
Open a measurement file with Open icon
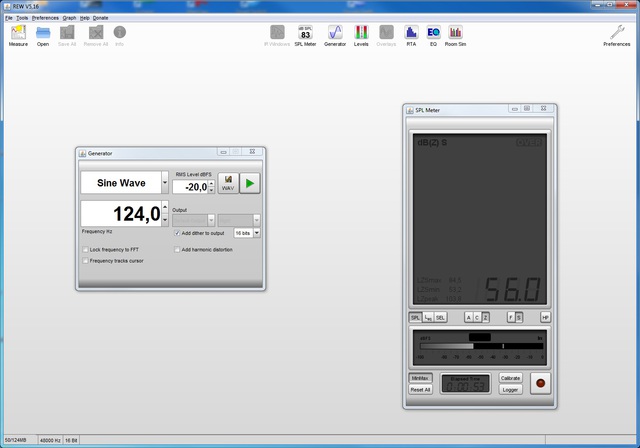coord(43,36)
